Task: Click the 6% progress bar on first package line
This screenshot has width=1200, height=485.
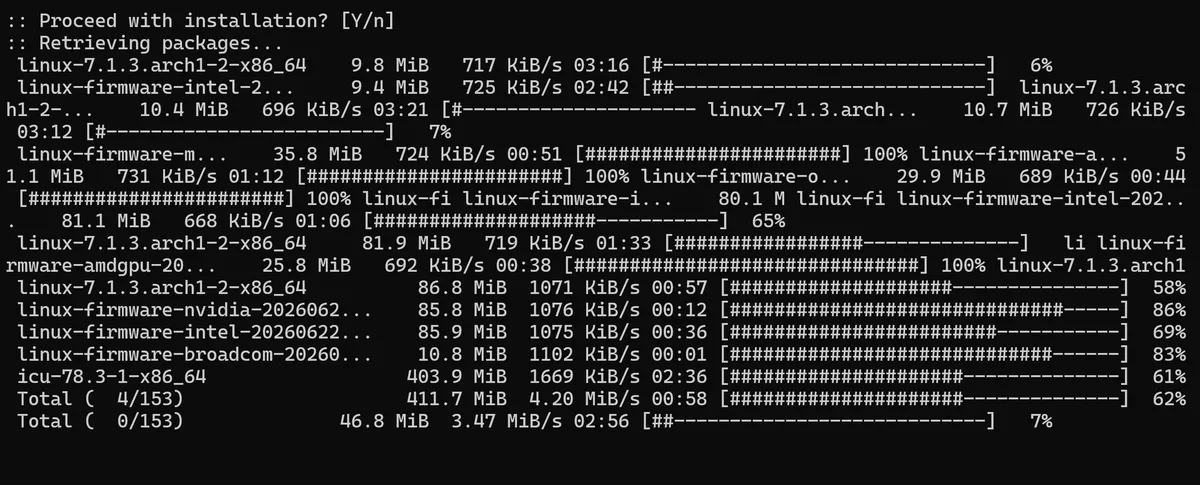Action: (820, 65)
